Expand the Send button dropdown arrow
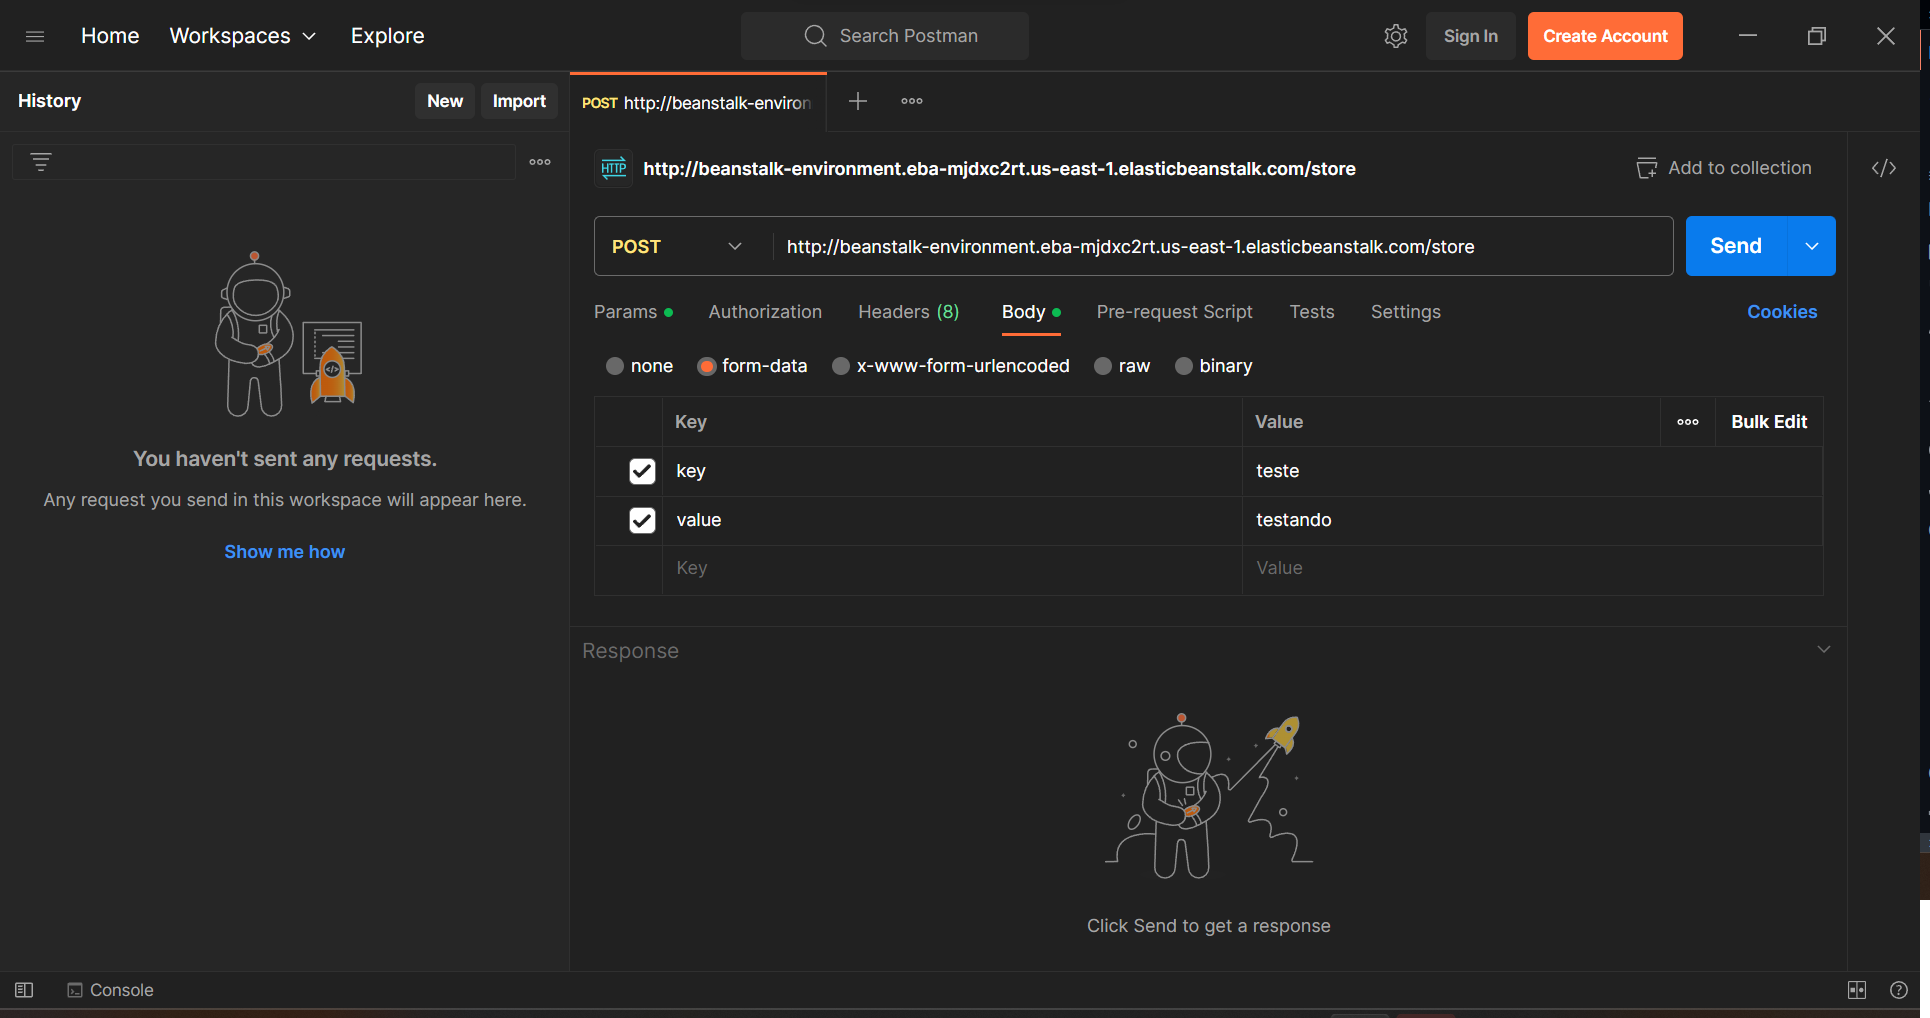 click(x=1812, y=246)
